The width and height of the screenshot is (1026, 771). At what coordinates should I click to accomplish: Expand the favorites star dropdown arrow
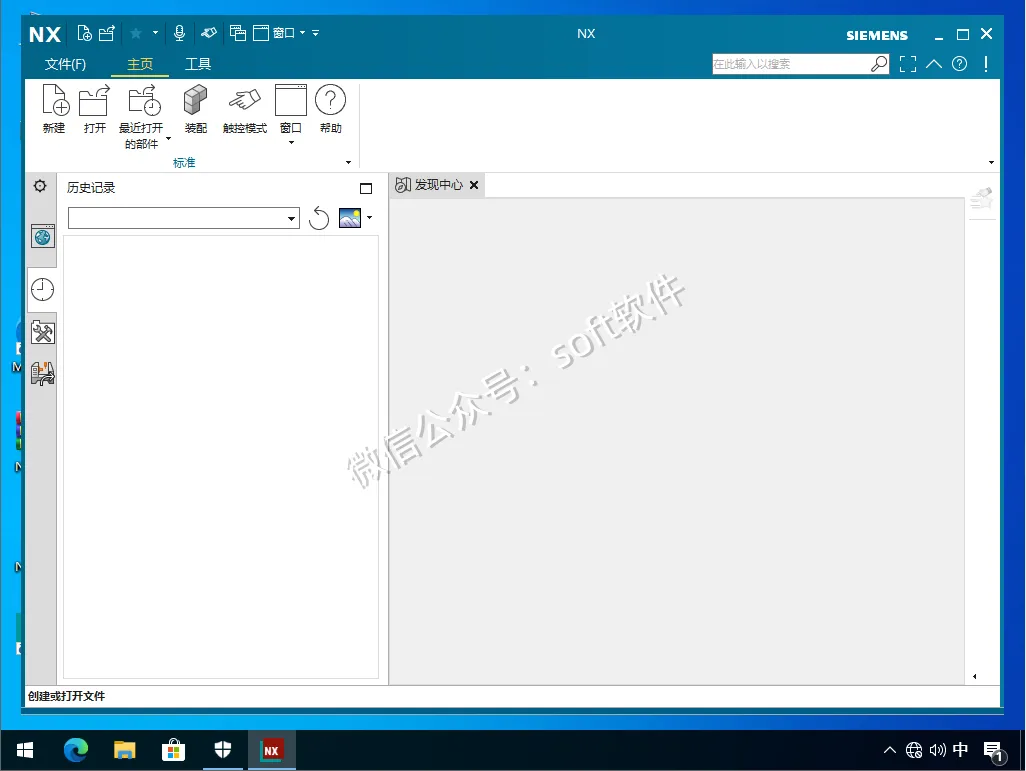point(155,32)
